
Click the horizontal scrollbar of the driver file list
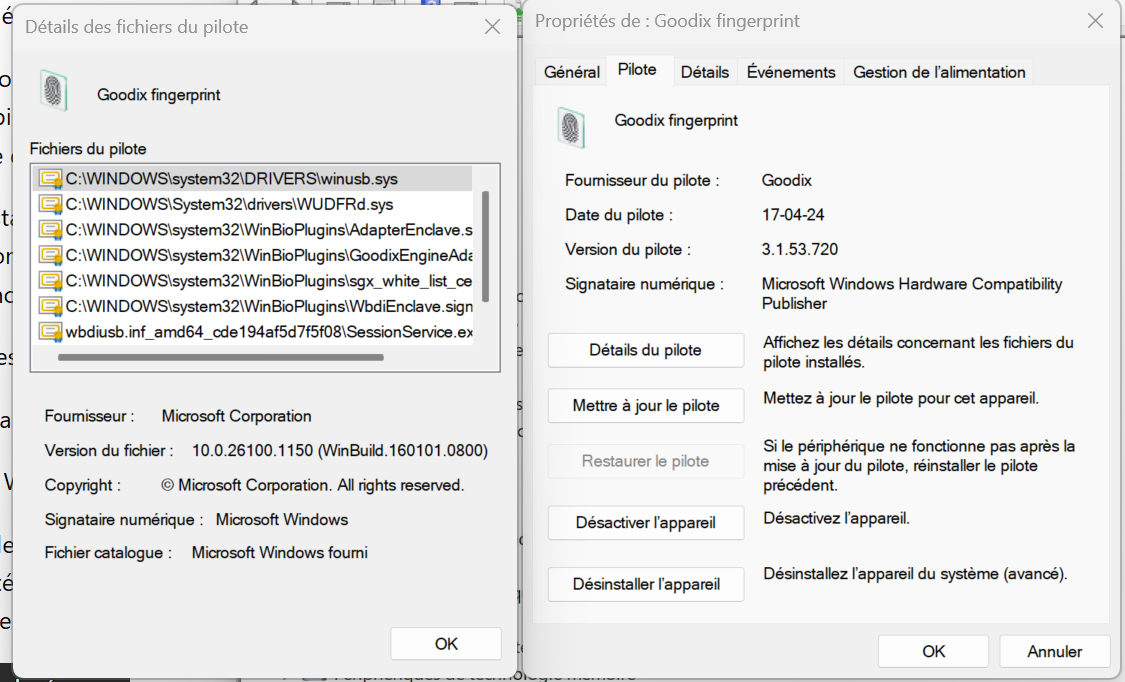click(221, 357)
